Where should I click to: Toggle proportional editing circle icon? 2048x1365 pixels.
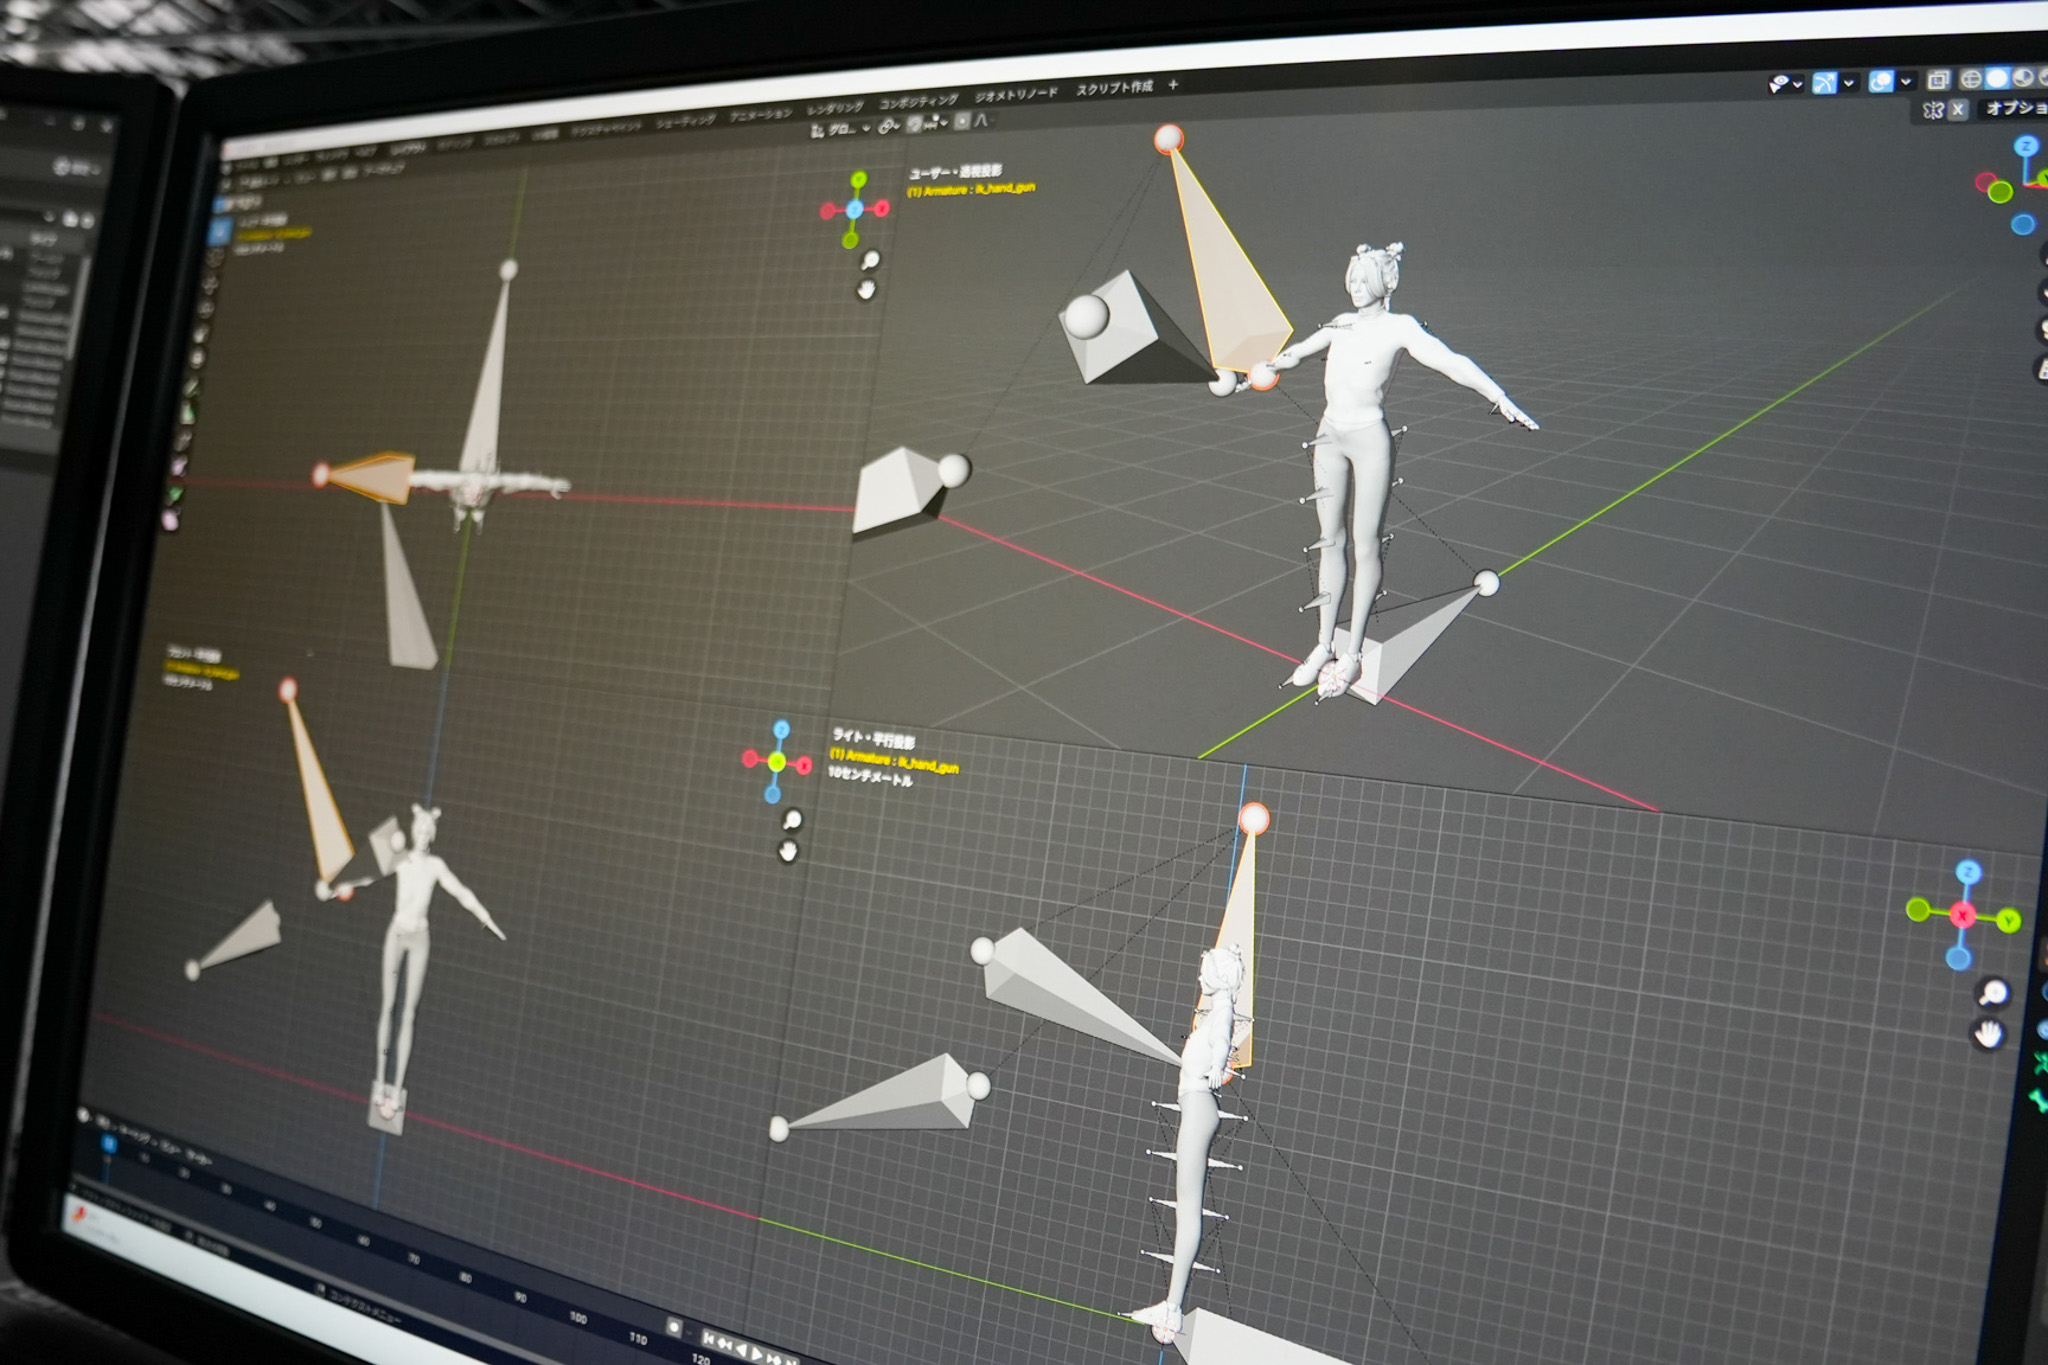962,121
